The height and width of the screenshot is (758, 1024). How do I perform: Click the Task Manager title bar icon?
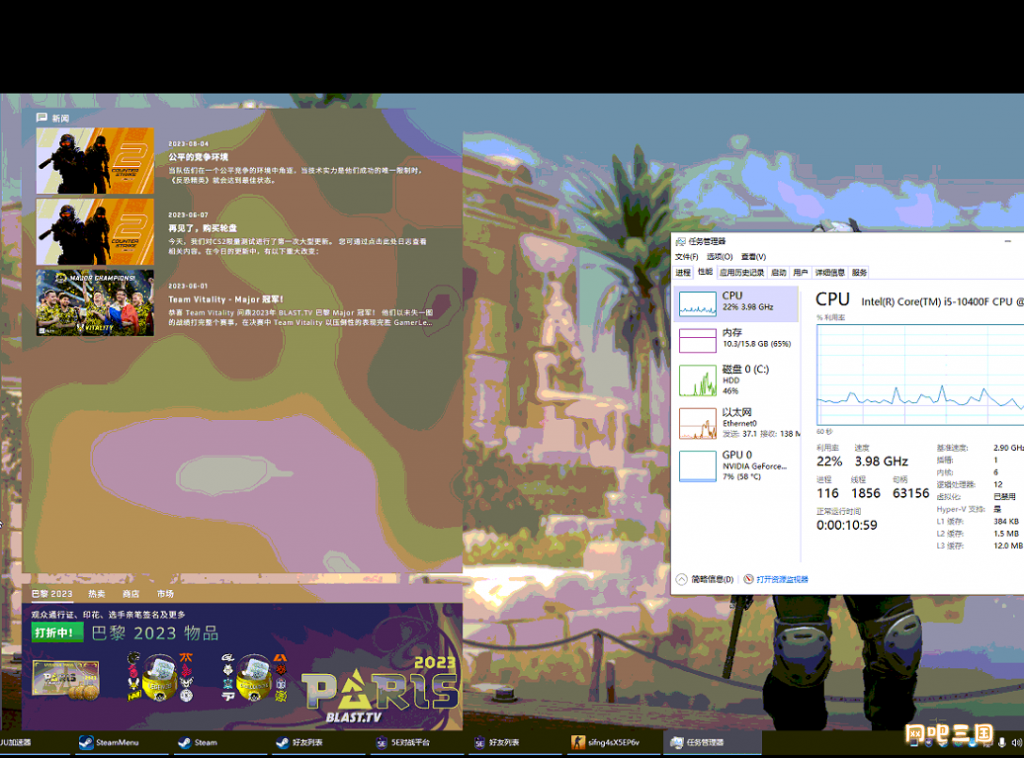pyautogui.click(x=680, y=241)
